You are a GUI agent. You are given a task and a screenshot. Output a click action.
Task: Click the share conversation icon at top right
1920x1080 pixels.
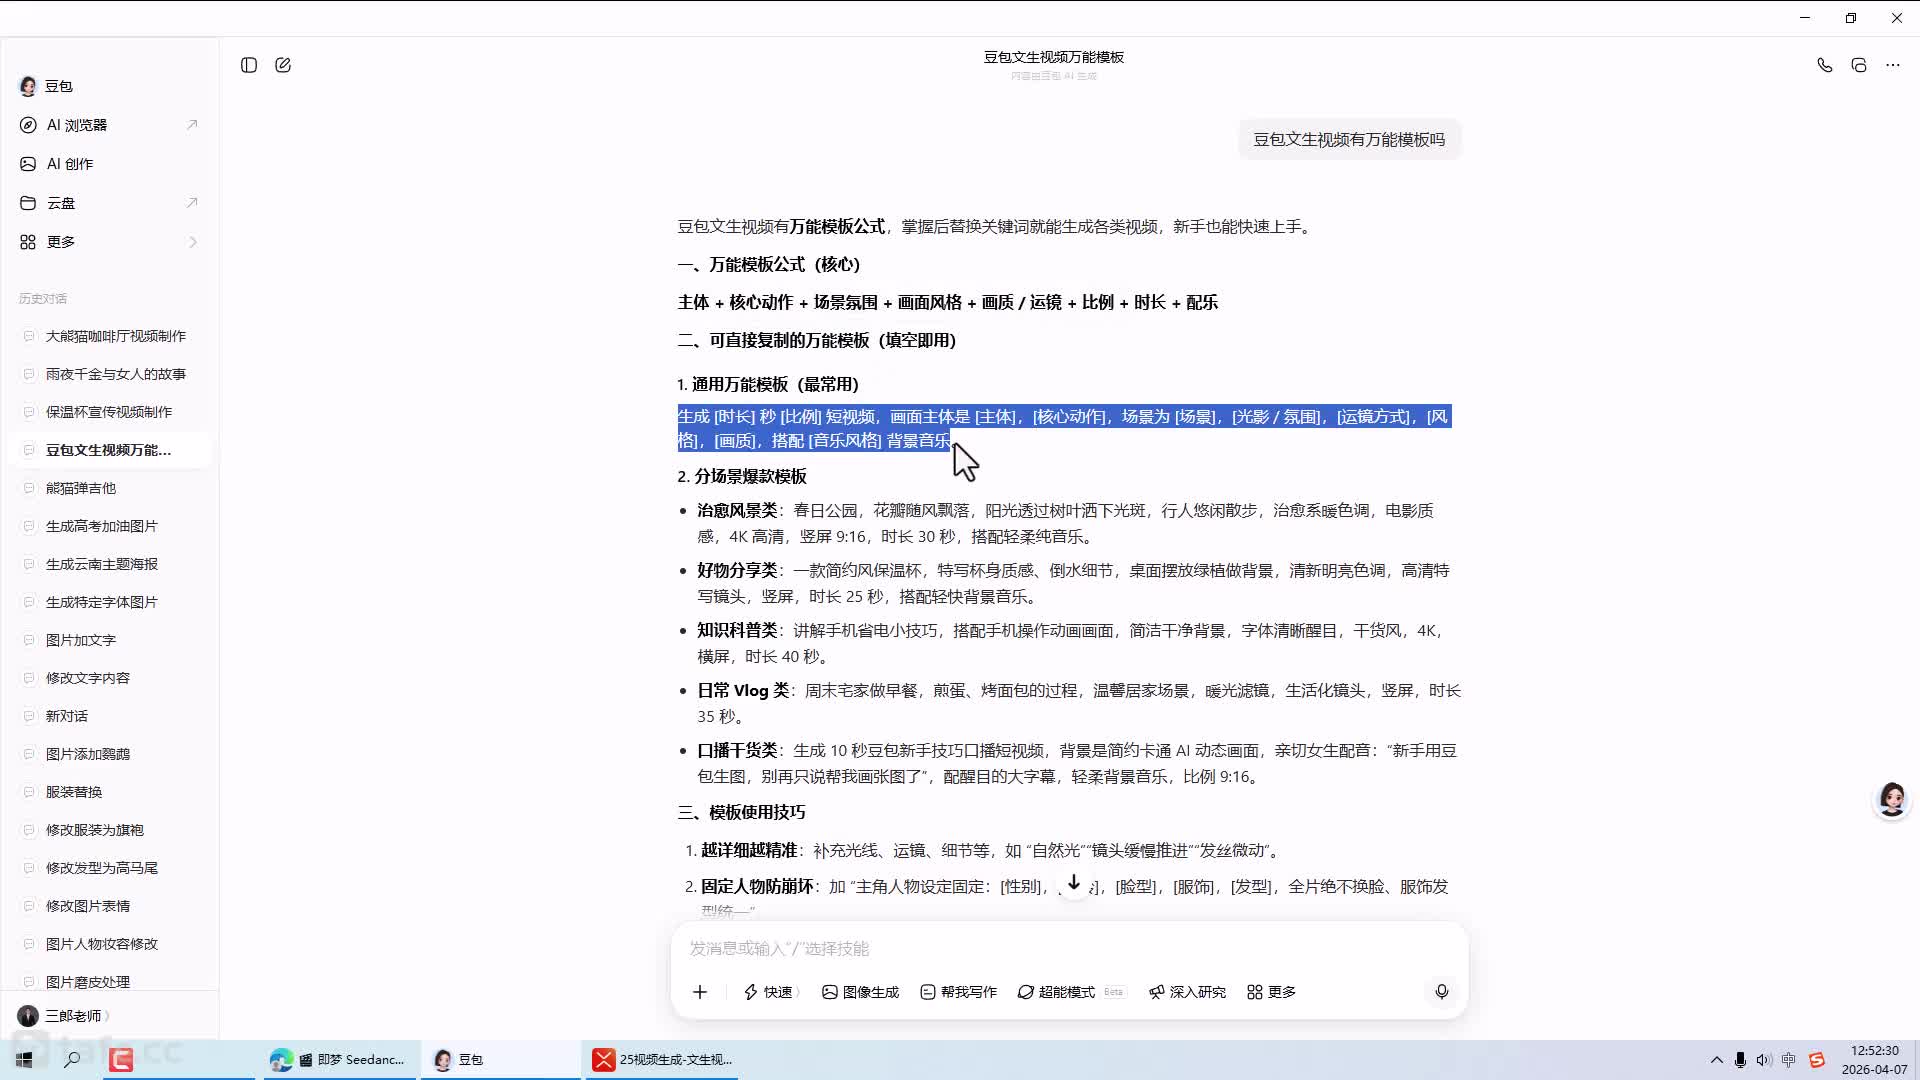(1858, 65)
